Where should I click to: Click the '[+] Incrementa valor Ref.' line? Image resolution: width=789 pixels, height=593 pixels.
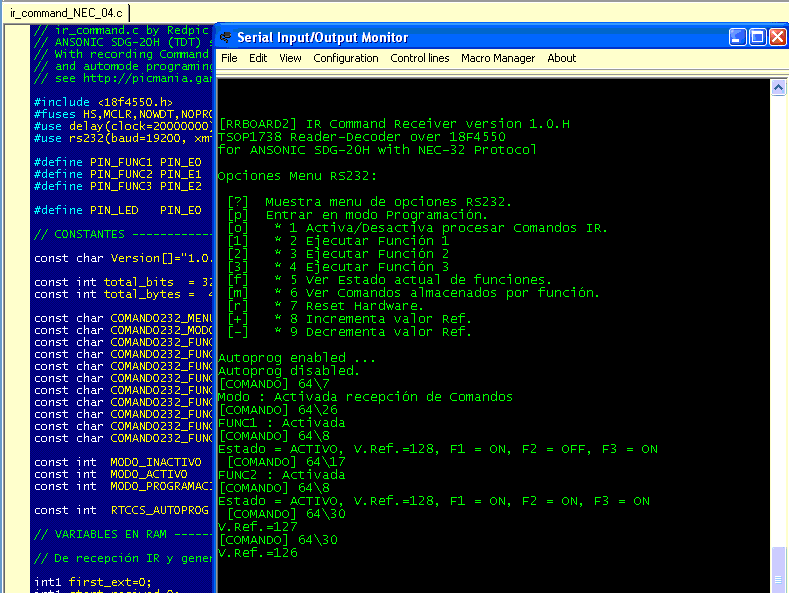pos(350,319)
